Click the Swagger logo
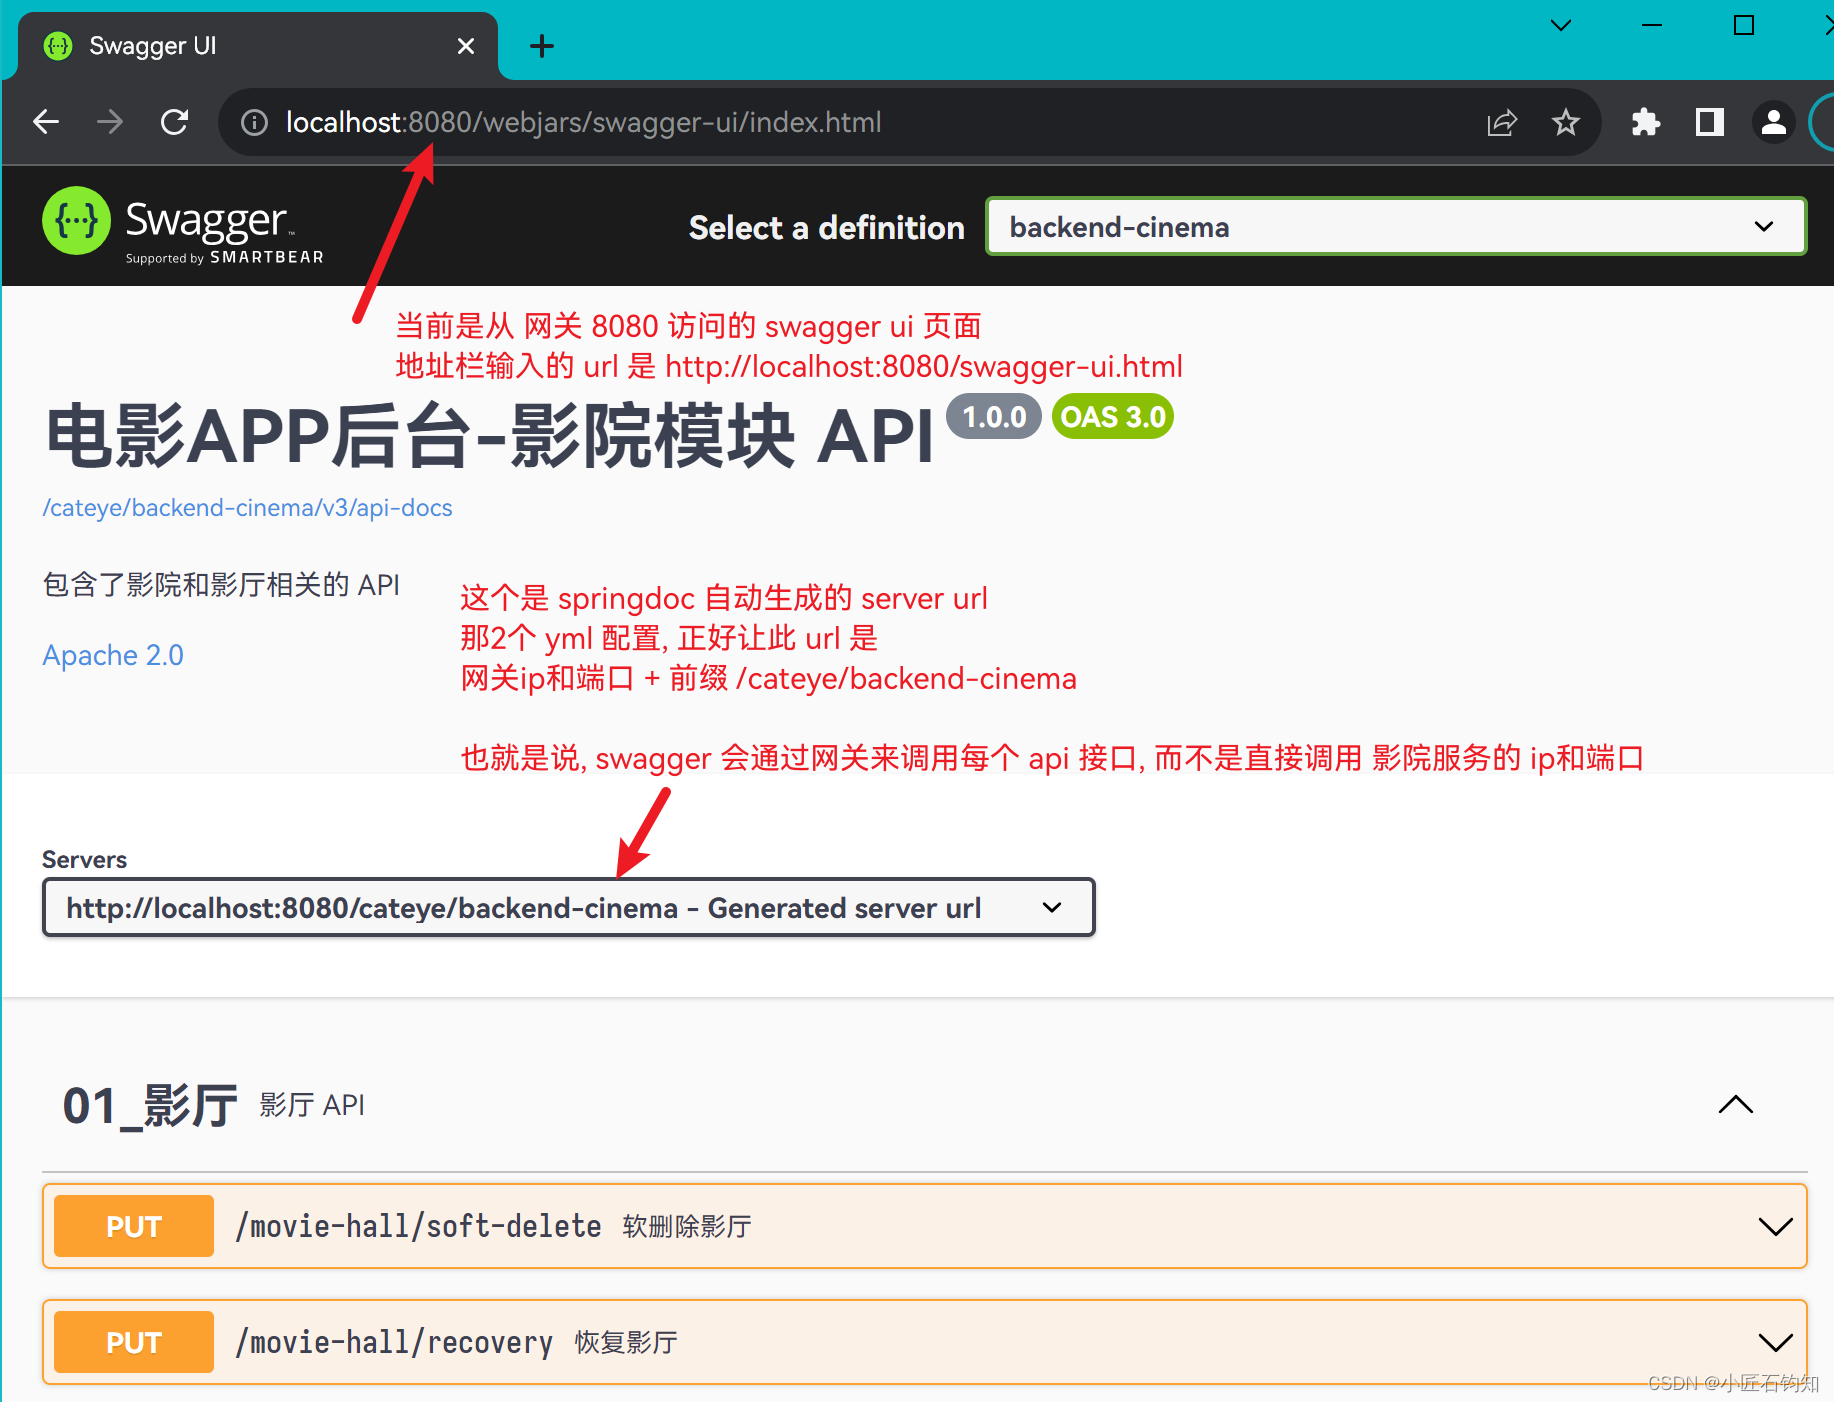Image resolution: width=1834 pixels, height=1402 pixels. 183,226
